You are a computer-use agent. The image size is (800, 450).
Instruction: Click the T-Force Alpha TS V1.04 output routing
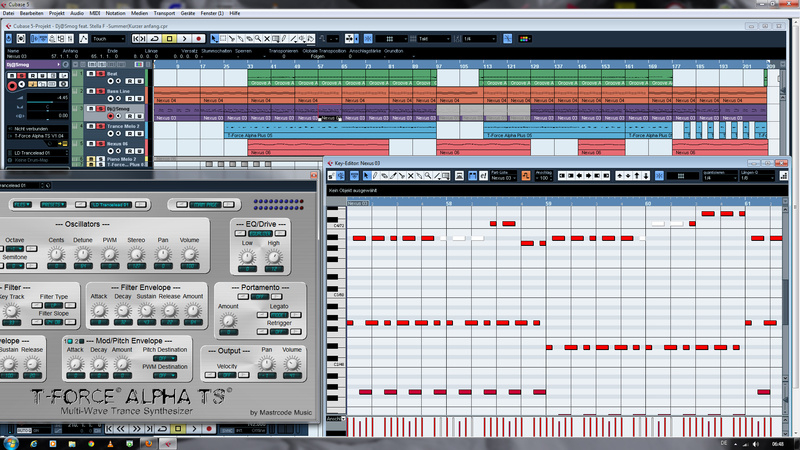[39, 136]
